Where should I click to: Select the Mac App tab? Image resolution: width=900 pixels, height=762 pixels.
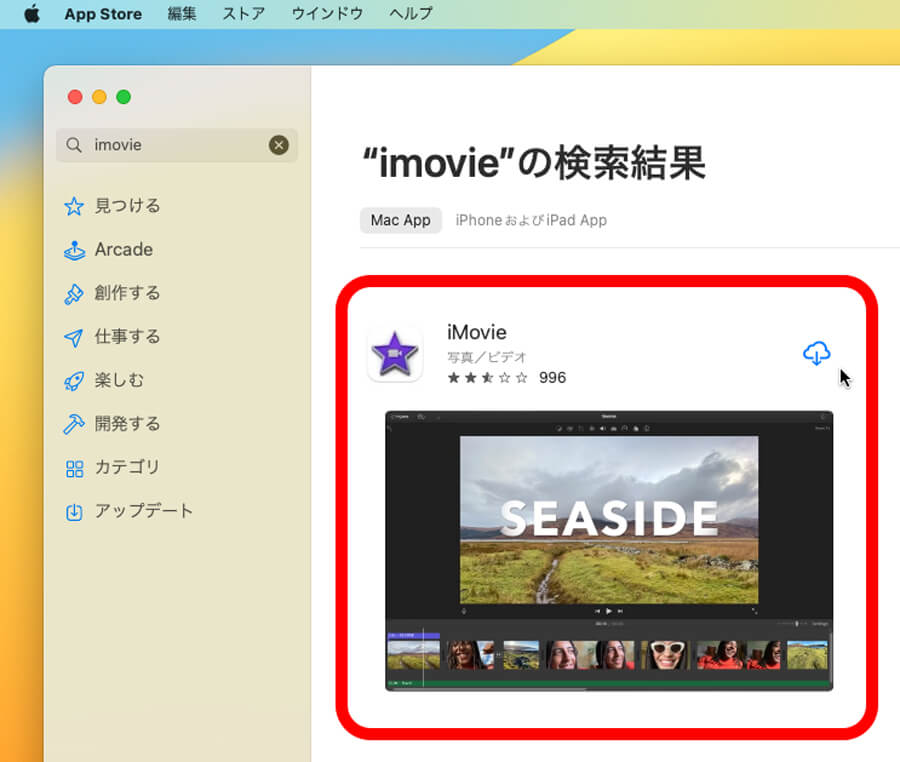coord(401,220)
